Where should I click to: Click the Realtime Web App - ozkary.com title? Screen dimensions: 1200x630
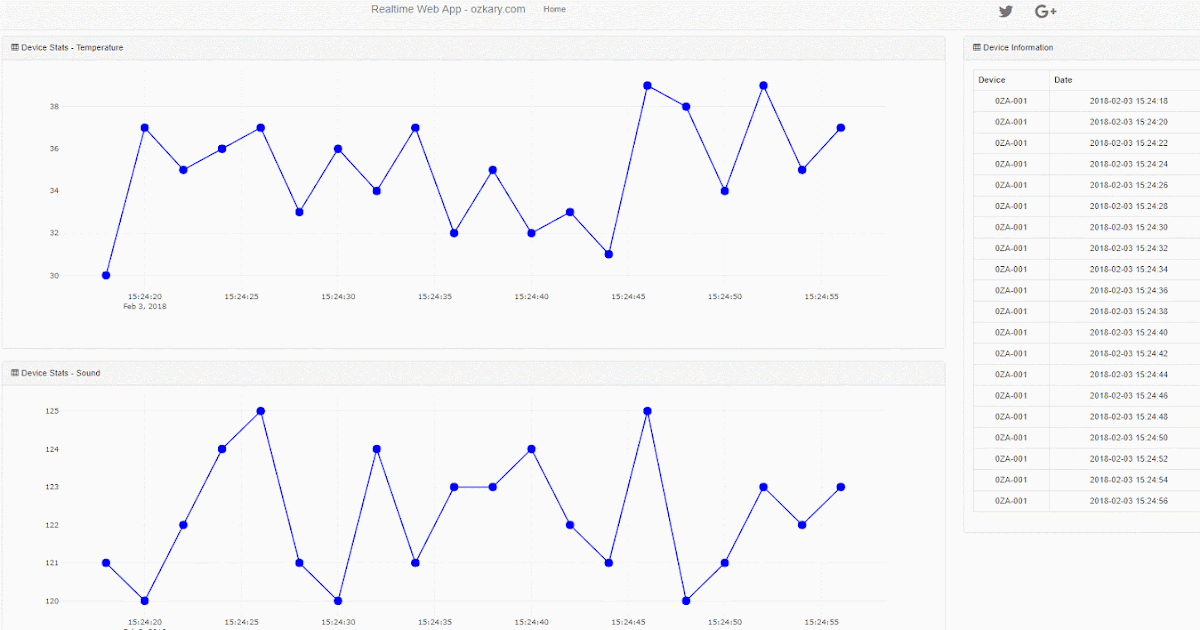point(449,9)
